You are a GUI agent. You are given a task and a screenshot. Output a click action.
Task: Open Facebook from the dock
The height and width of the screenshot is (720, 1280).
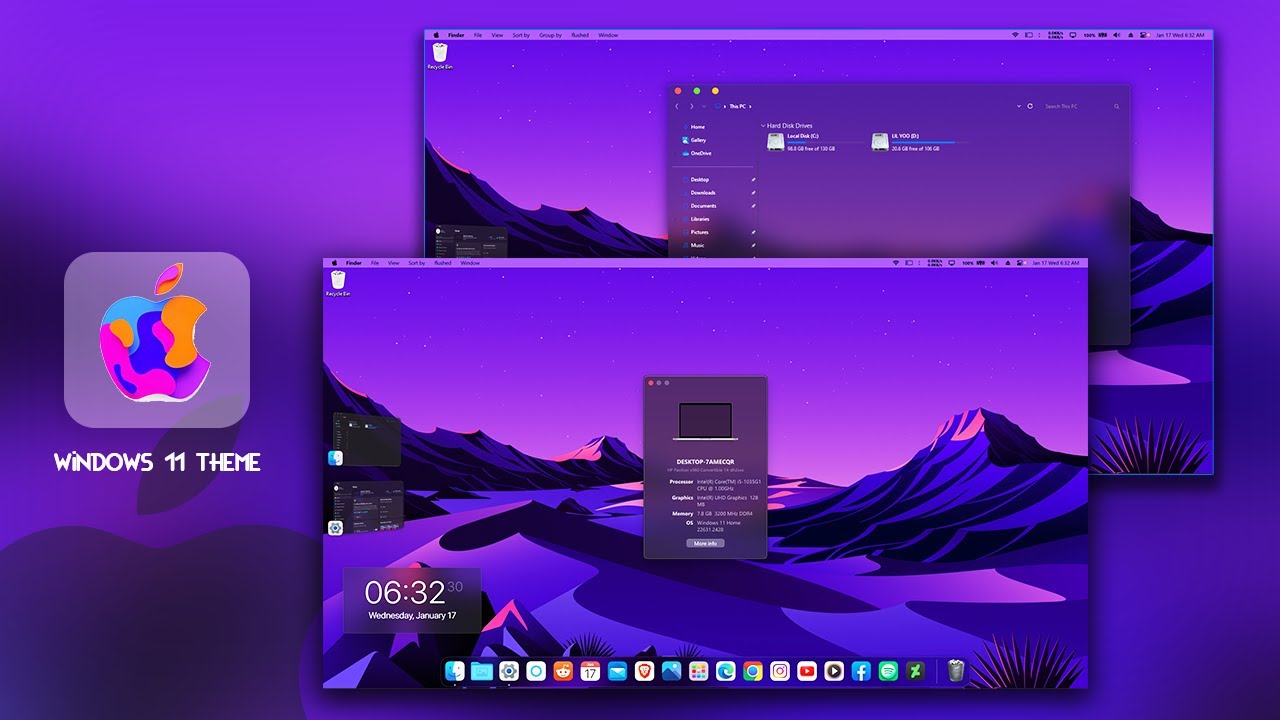pyautogui.click(x=861, y=671)
